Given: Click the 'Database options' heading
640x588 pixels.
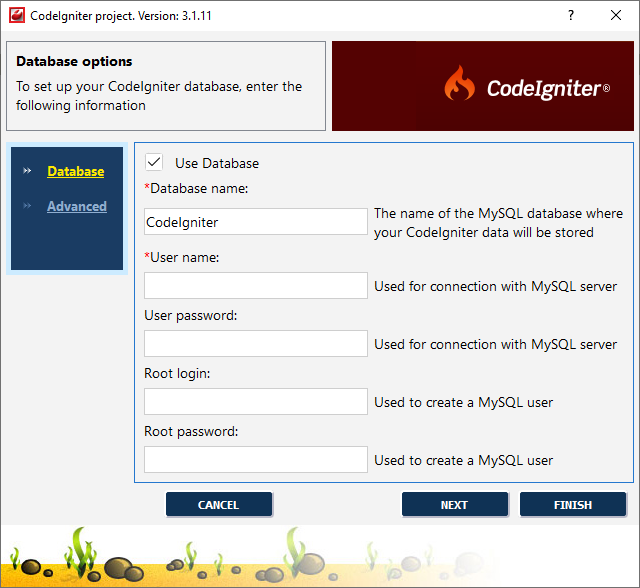Looking at the screenshot, I should pos(74,61).
